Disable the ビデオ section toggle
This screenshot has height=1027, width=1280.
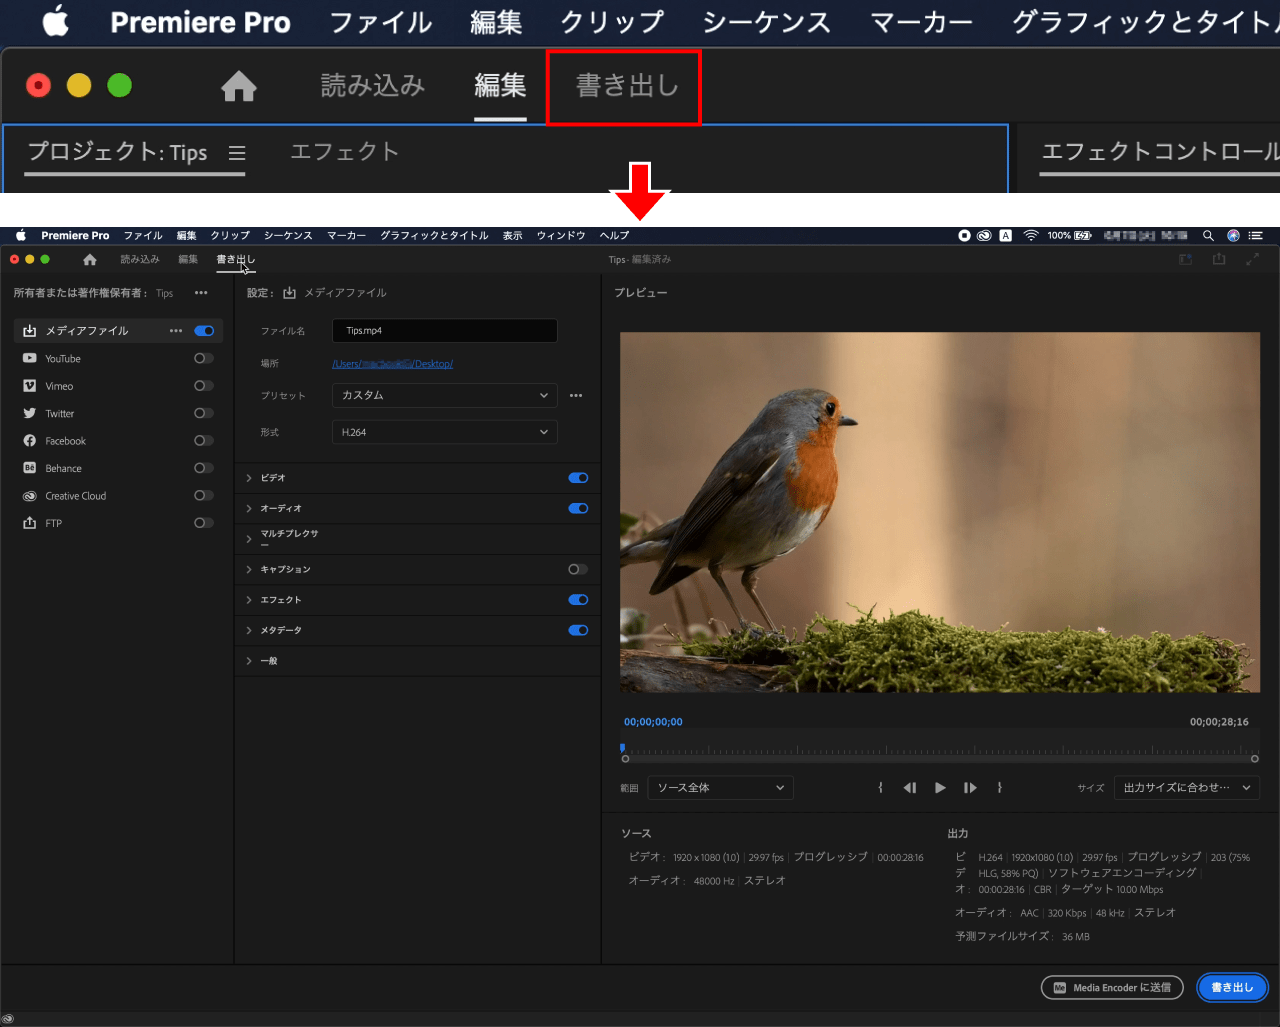(x=578, y=478)
